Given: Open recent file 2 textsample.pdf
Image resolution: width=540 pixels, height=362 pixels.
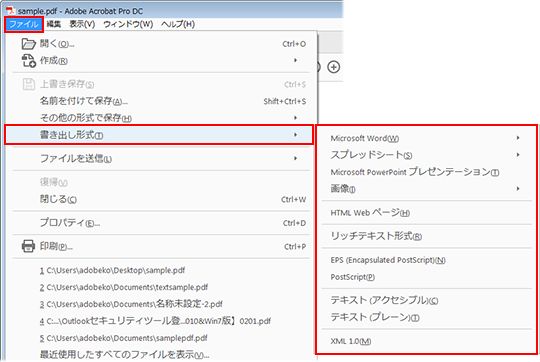Looking at the screenshot, I should coord(124,287).
